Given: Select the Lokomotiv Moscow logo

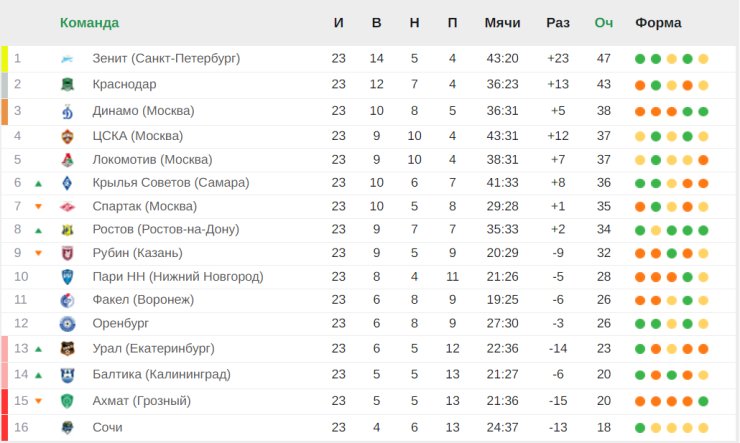Looking at the screenshot, I should 67,160.
